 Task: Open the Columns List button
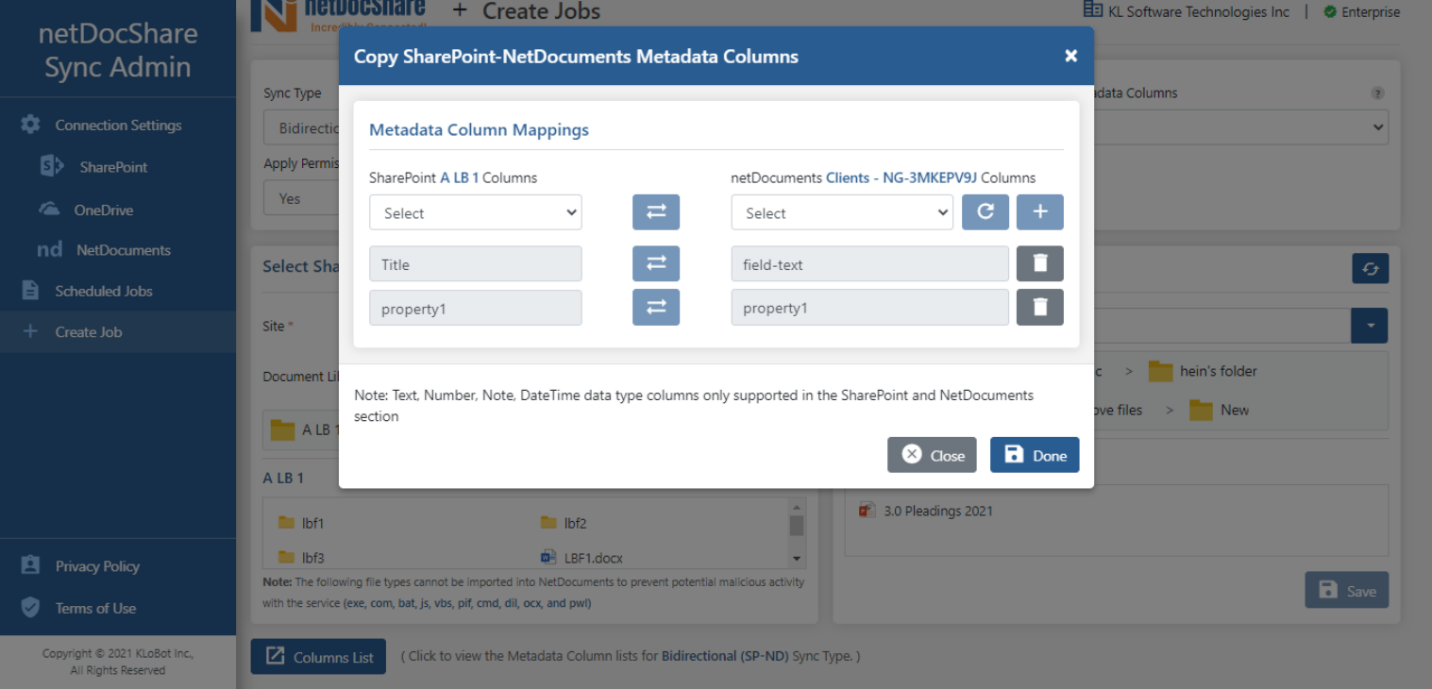[x=318, y=657]
